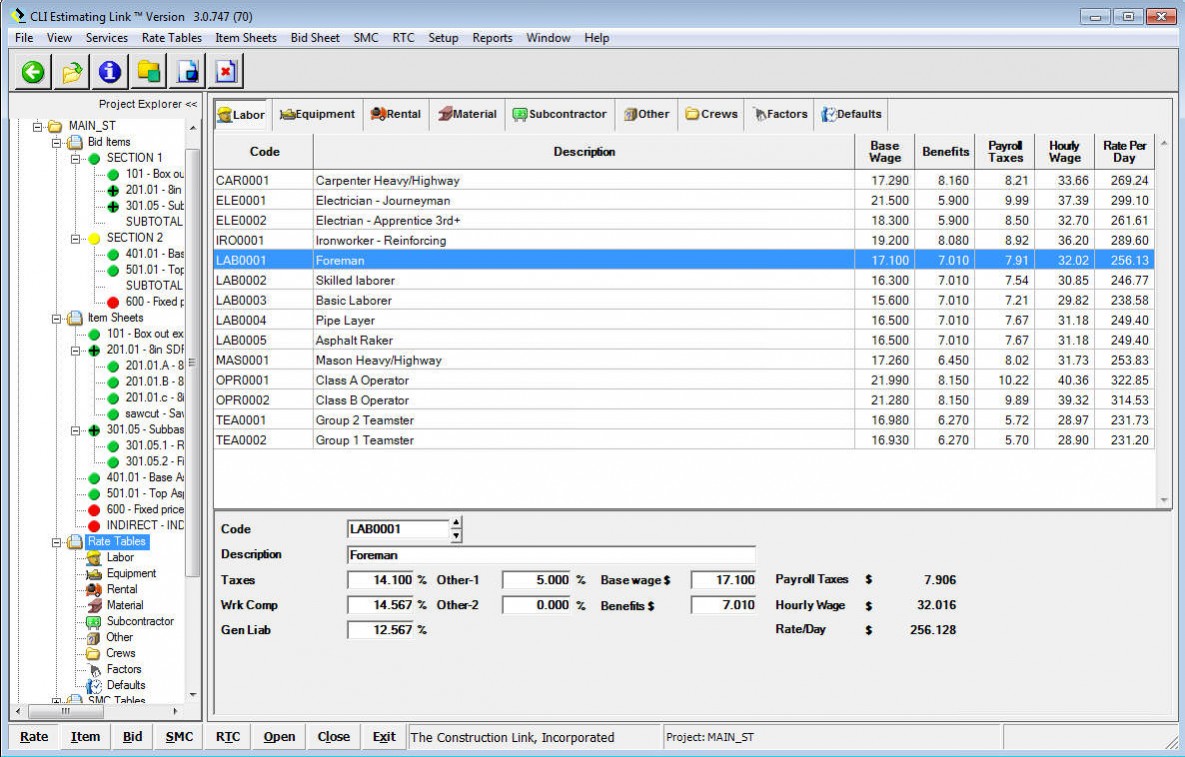Click the Item button in bottom bar
1185x757 pixels.
pyautogui.click(x=85, y=737)
